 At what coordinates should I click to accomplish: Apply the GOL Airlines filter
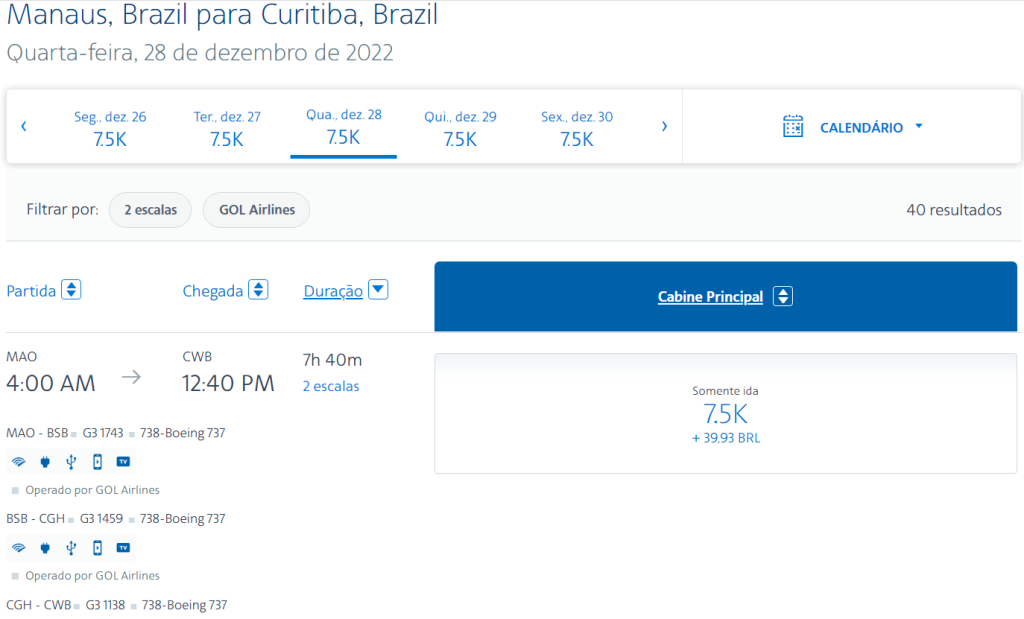point(257,210)
